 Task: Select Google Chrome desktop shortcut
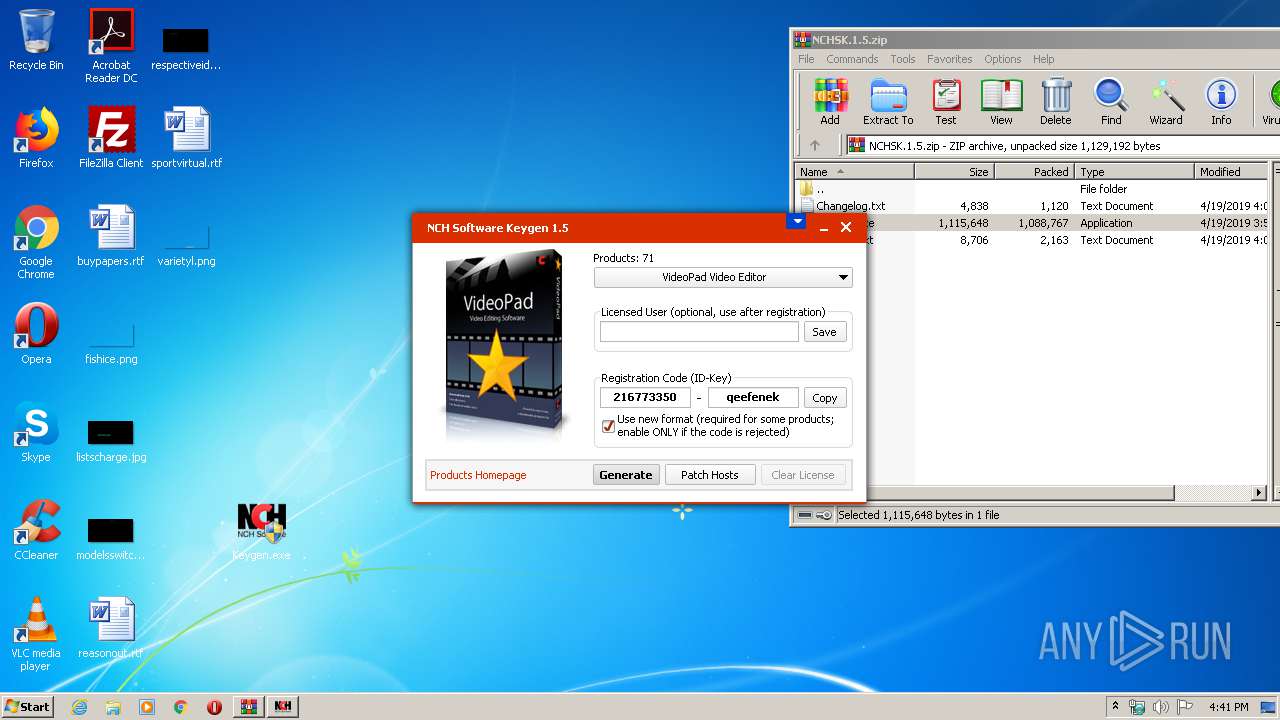tap(36, 242)
